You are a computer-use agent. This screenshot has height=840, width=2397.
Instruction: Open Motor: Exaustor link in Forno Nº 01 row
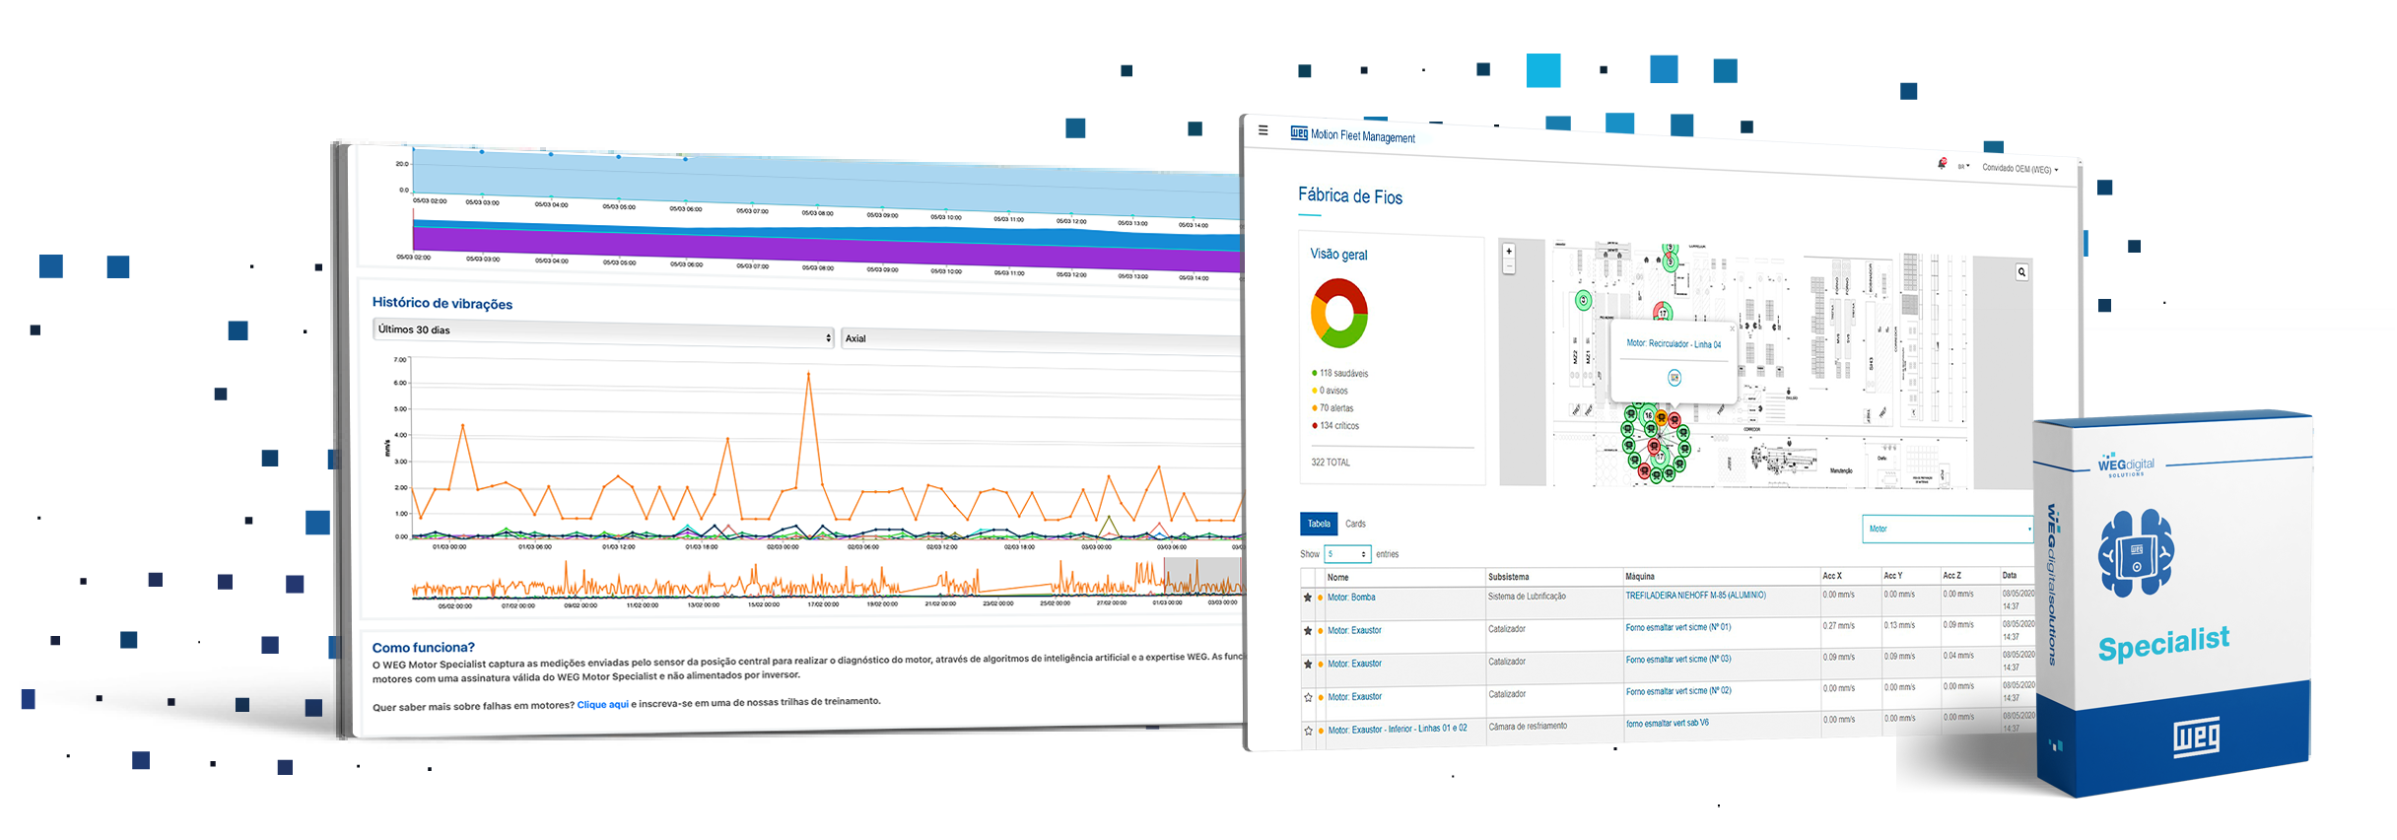pyautogui.click(x=1354, y=630)
